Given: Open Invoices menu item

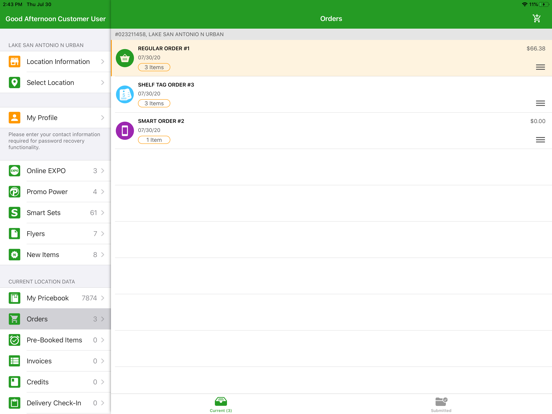Looking at the screenshot, I should [55, 361].
